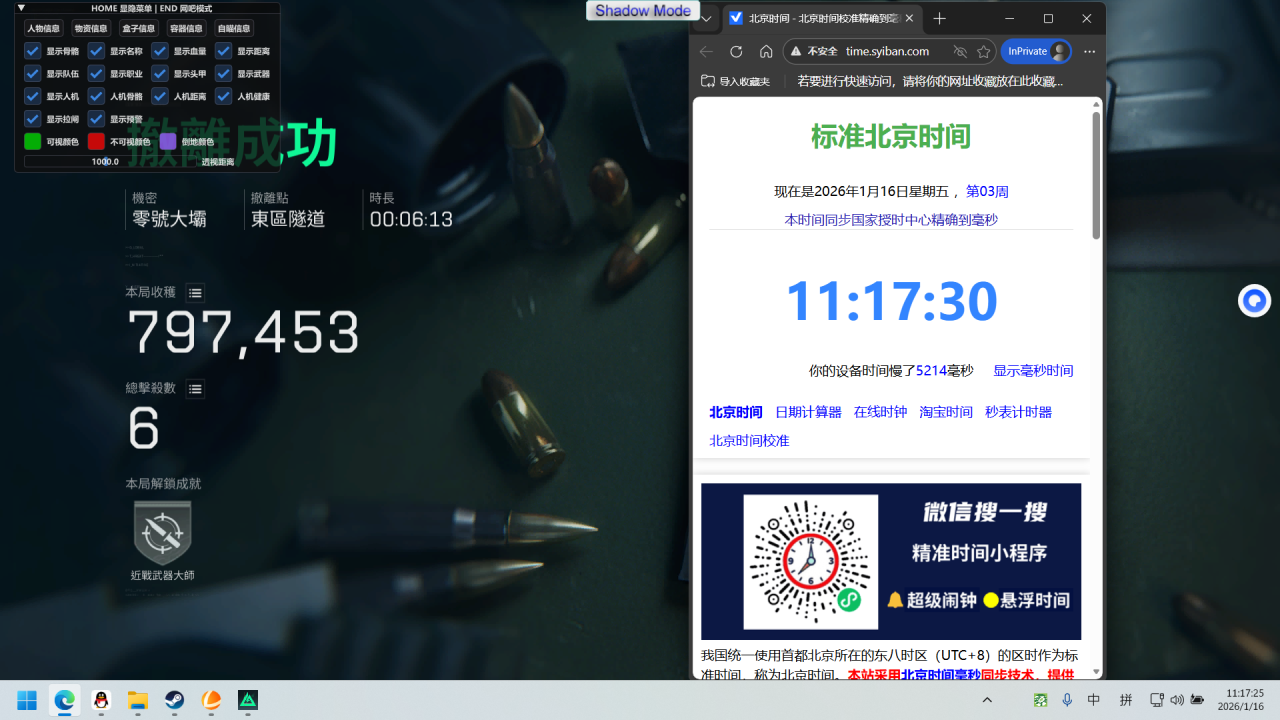
Task: Refresh the Beijing time webpage
Action: 736,51
